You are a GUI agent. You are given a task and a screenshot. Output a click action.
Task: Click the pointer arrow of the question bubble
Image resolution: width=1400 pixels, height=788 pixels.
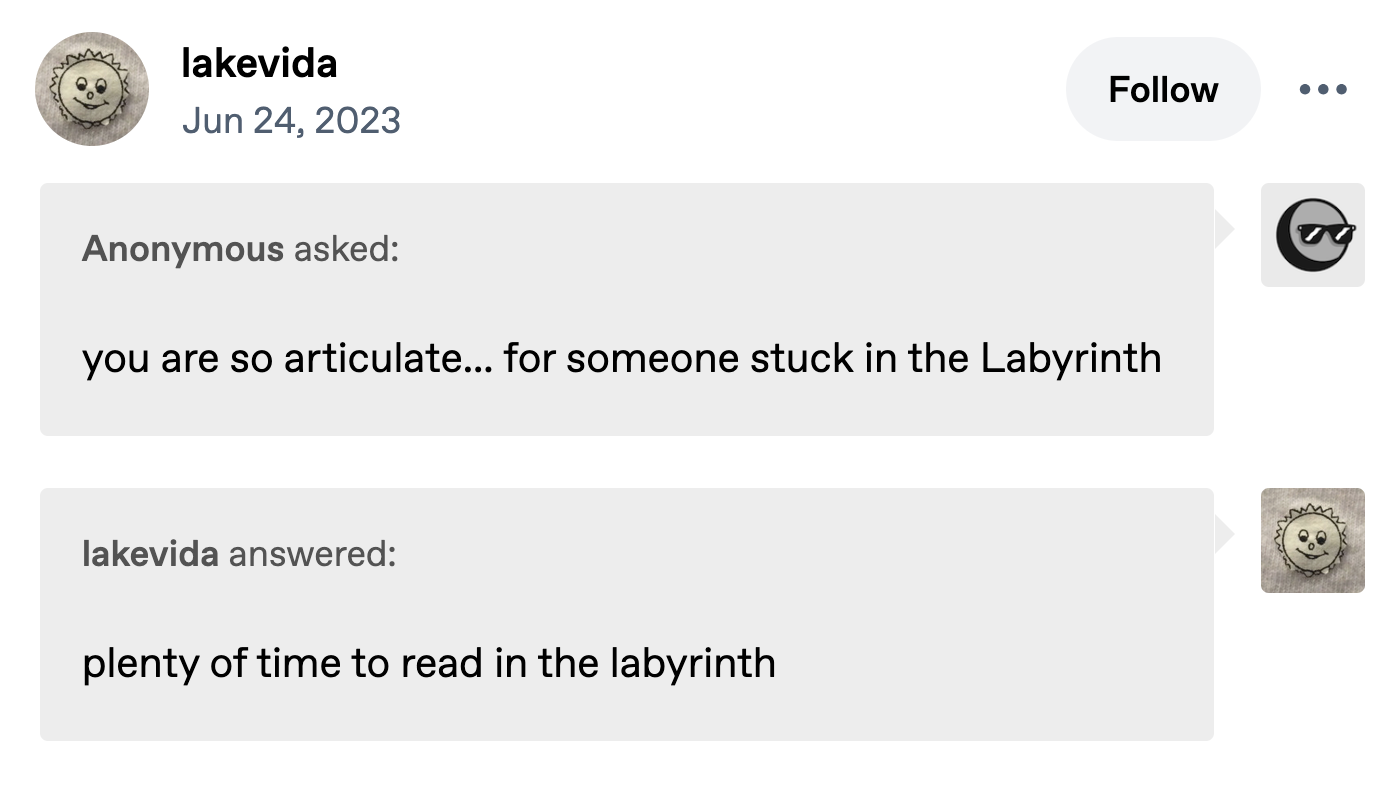click(x=1224, y=230)
